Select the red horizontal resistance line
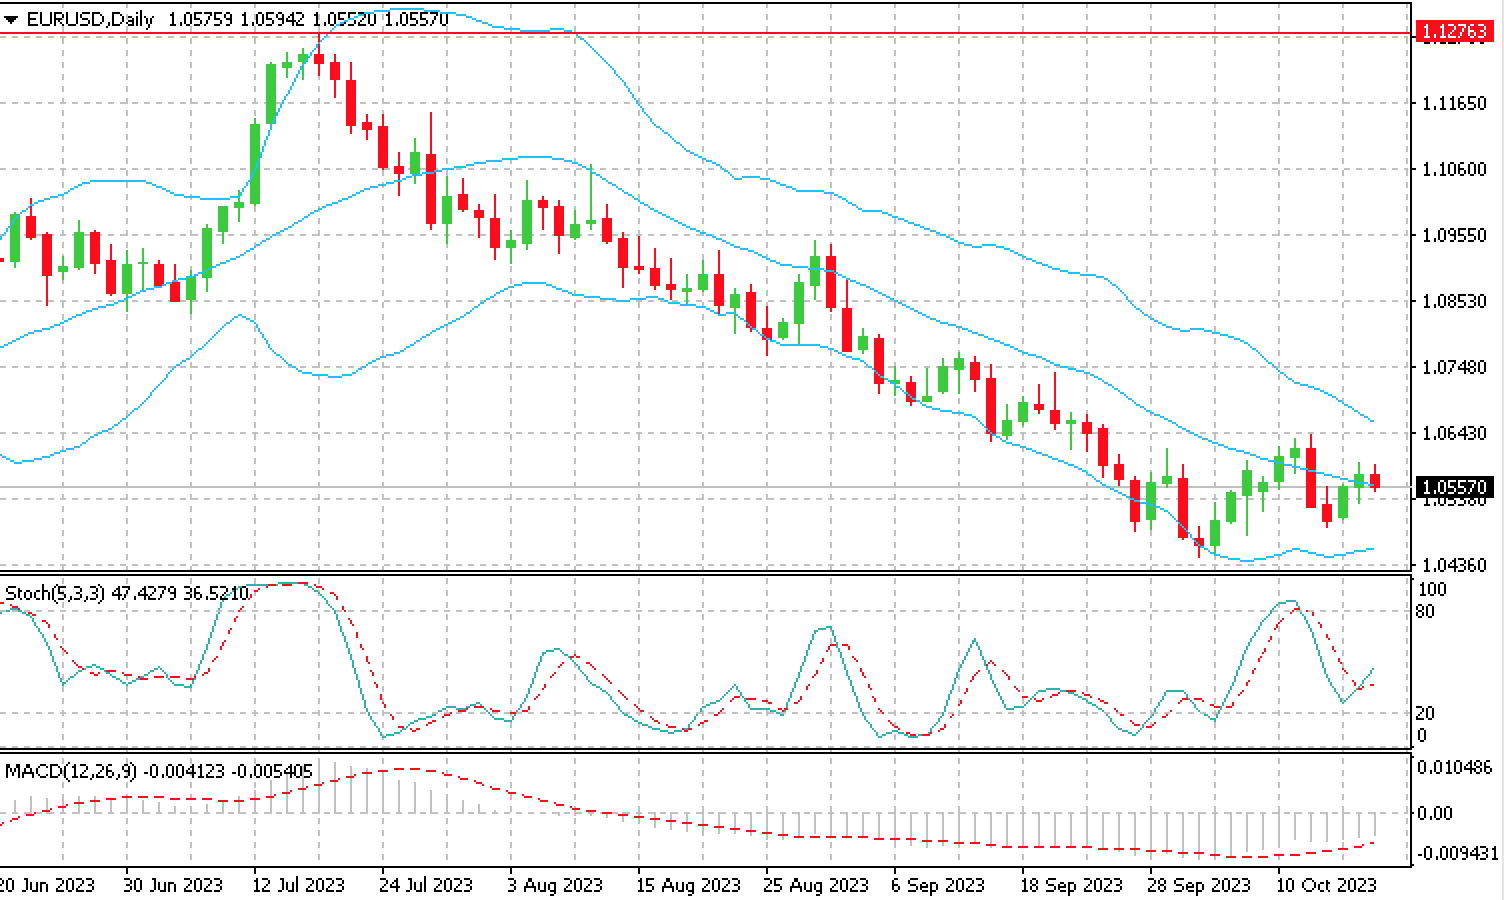The height and width of the screenshot is (900, 1504). pyautogui.click(x=700, y=35)
